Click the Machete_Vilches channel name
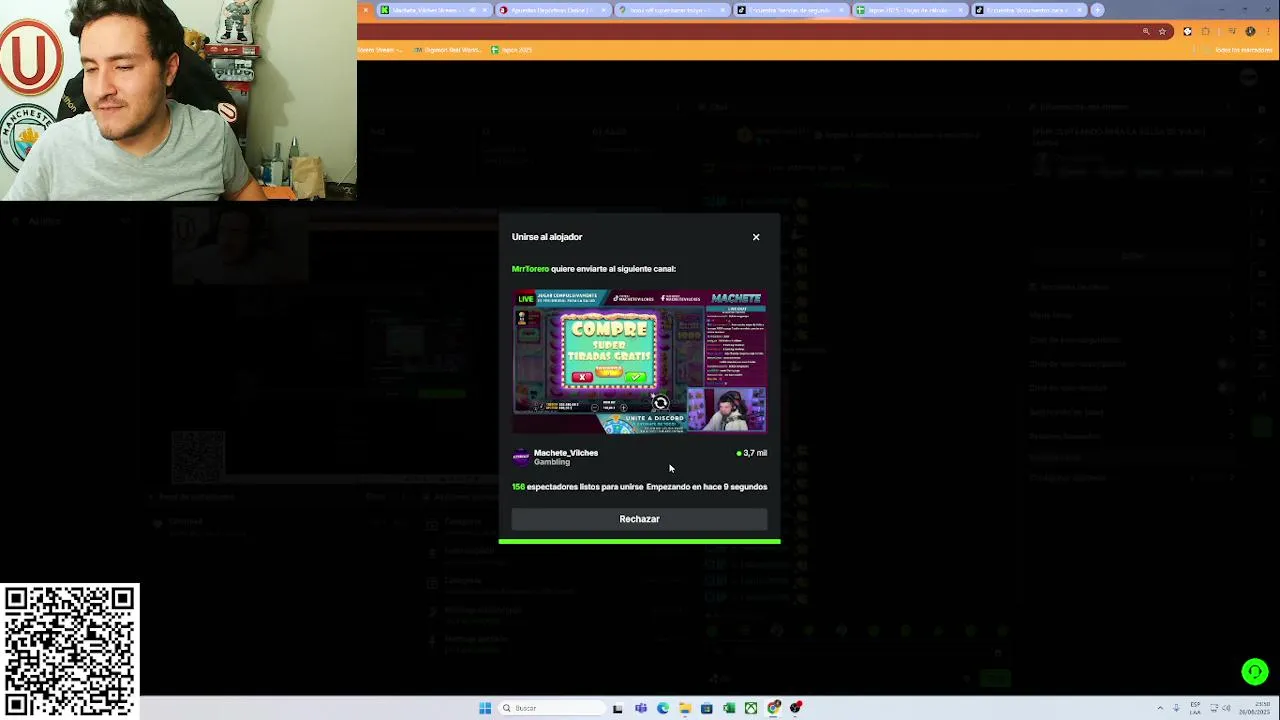 pos(566,453)
